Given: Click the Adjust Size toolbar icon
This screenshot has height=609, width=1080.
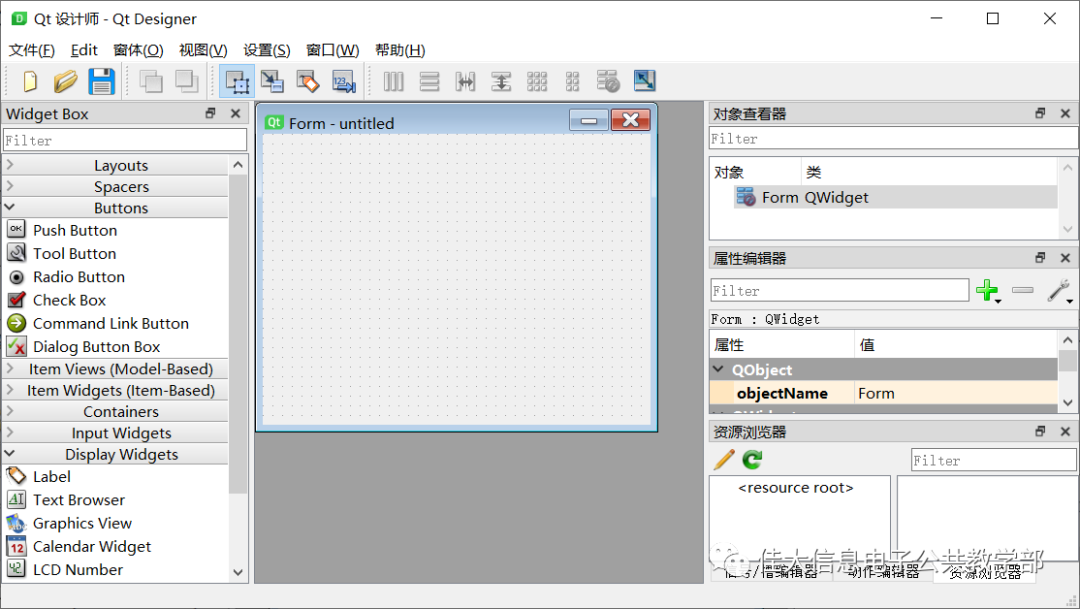Looking at the screenshot, I should 644,81.
